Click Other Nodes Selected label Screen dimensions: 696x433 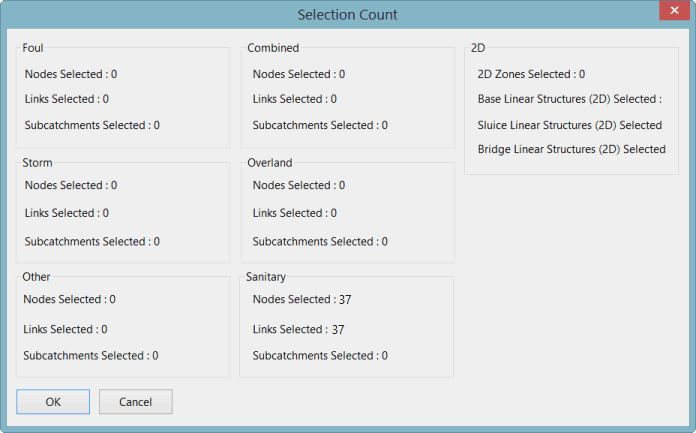(70, 299)
